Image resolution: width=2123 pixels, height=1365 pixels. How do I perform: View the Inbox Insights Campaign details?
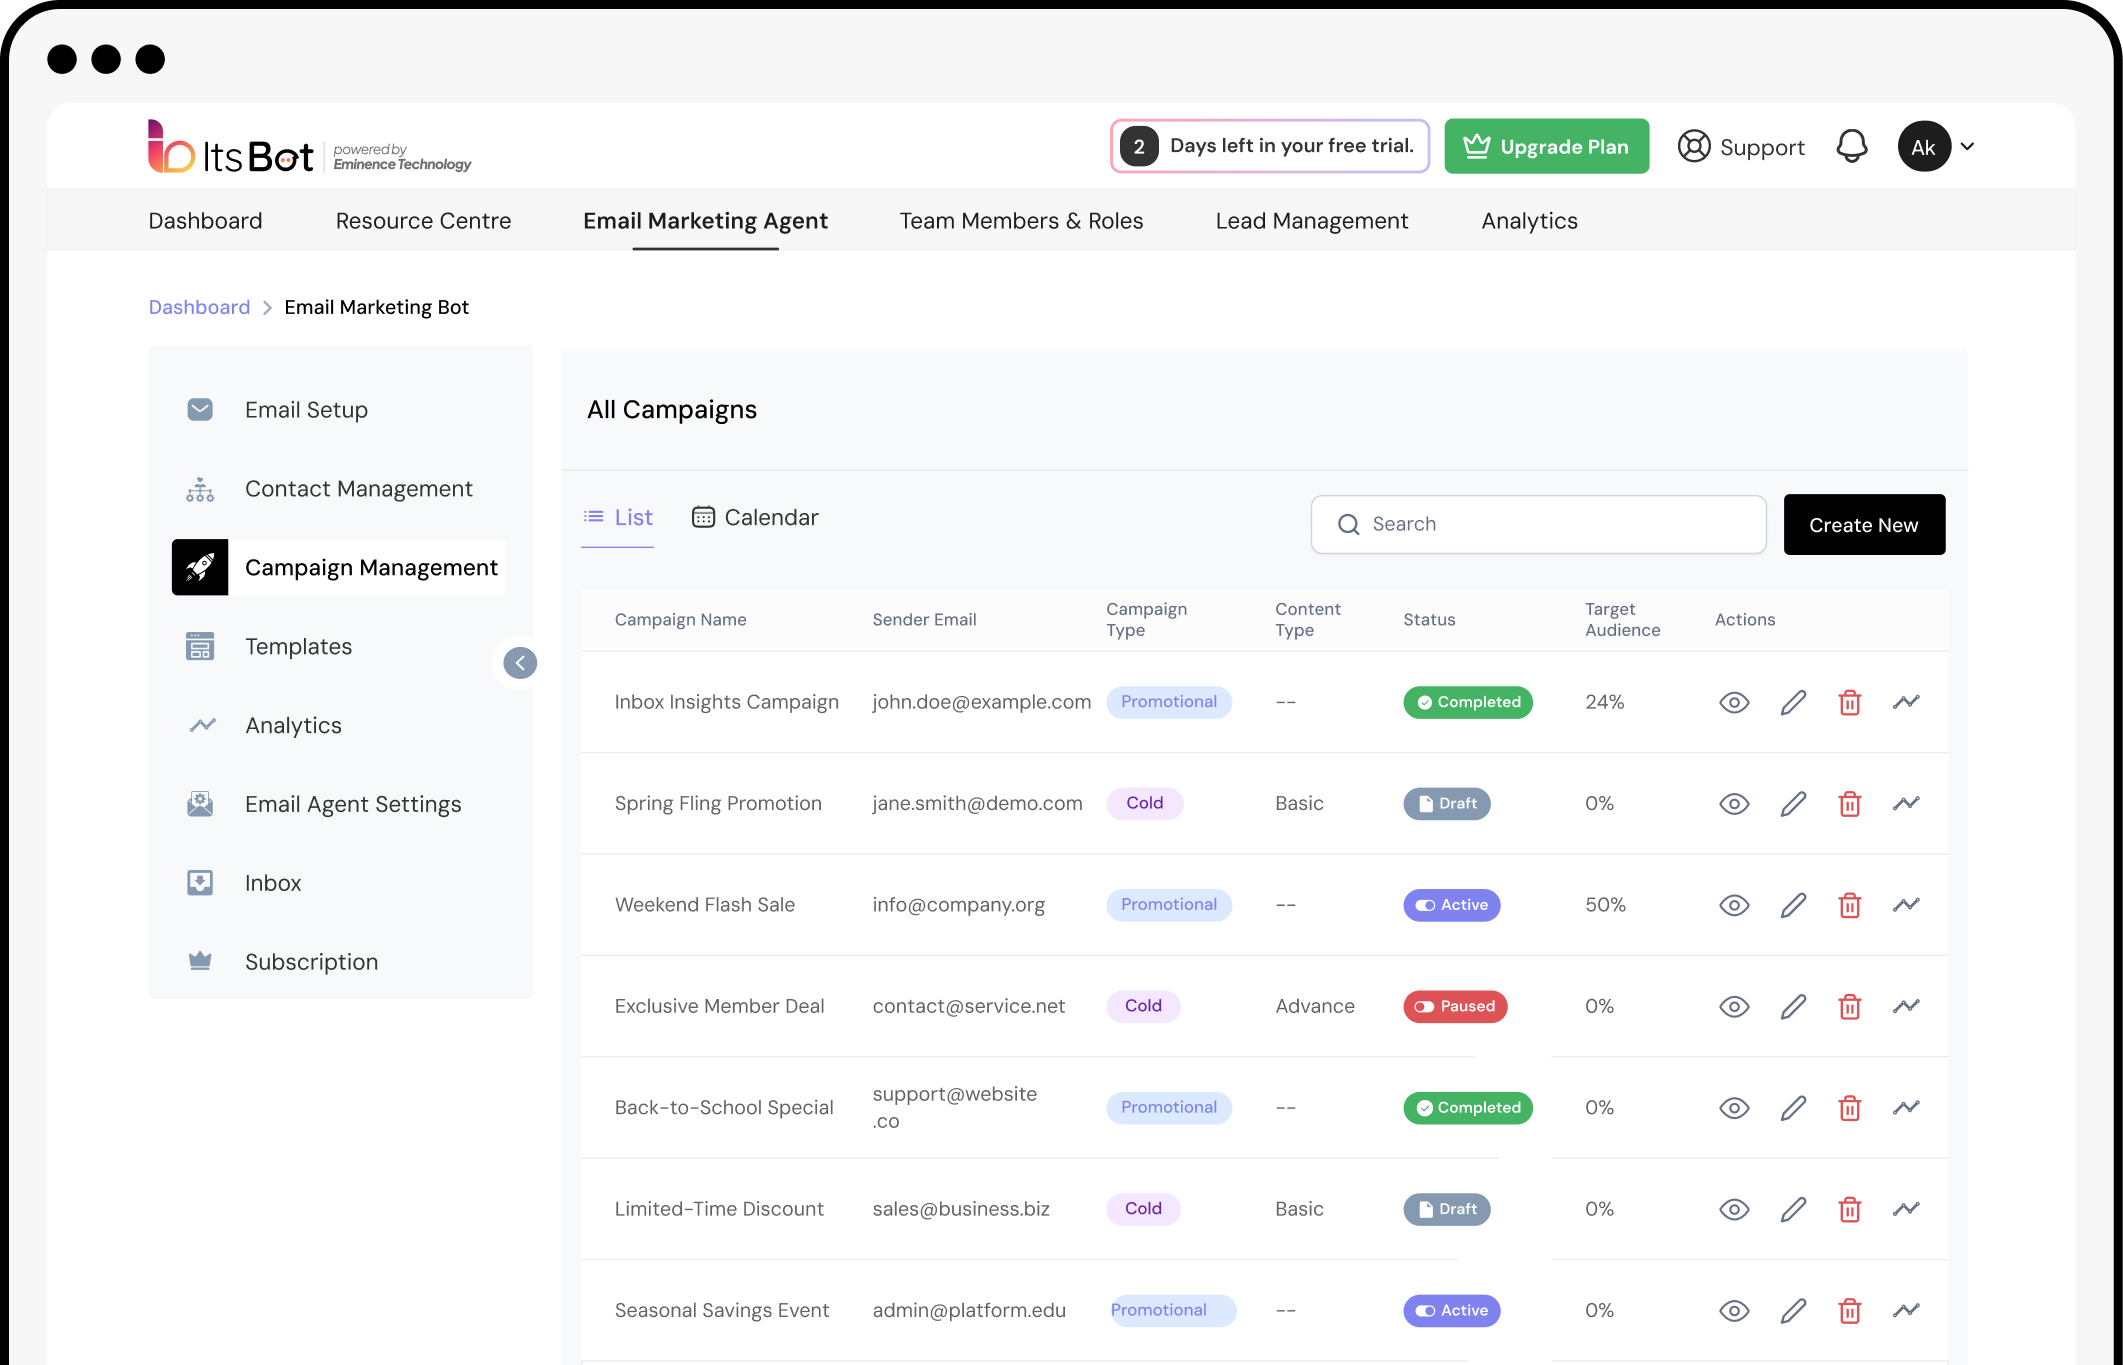[x=1734, y=702]
